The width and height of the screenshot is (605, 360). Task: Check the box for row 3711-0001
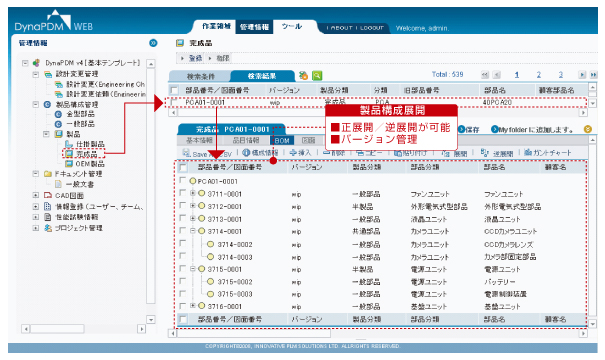tap(183, 193)
